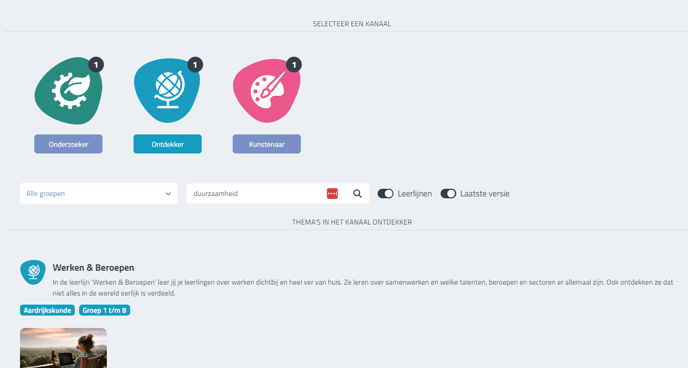Select the pink Kunstenaar palette icon
688x368 pixels.
[x=266, y=91]
